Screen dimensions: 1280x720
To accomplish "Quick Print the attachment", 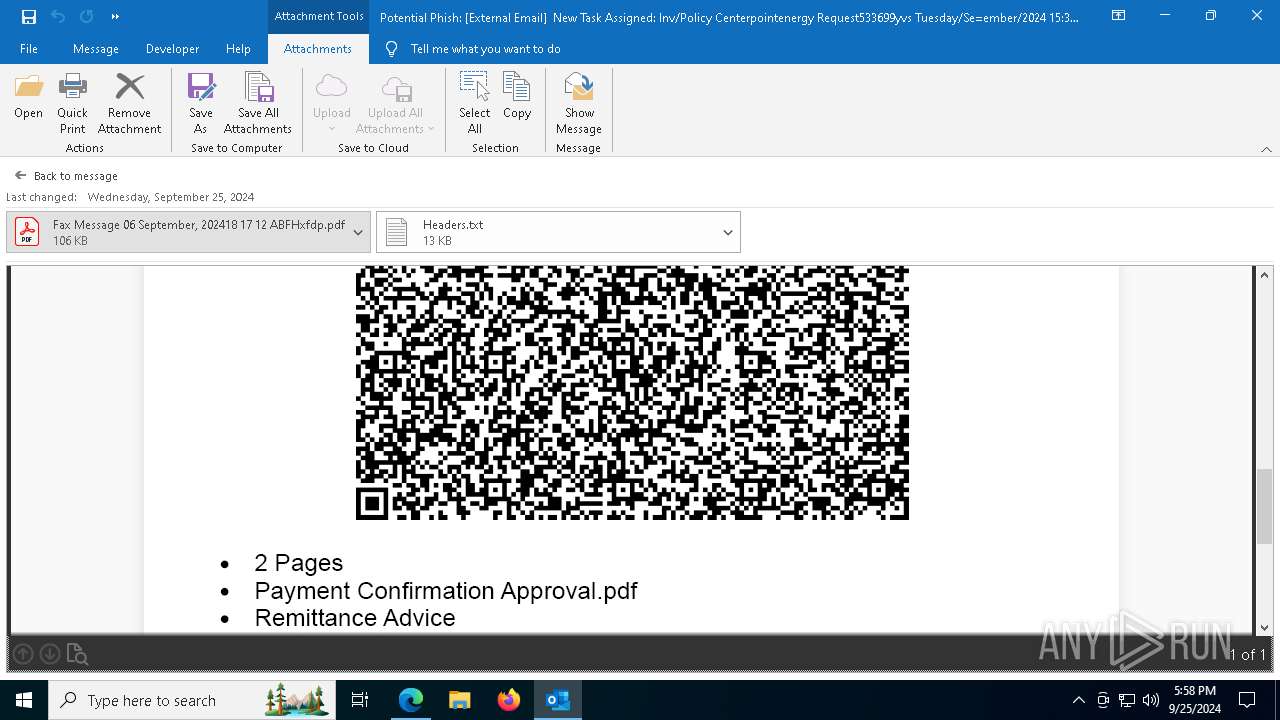I will pyautogui.click(x=72, y=104).
